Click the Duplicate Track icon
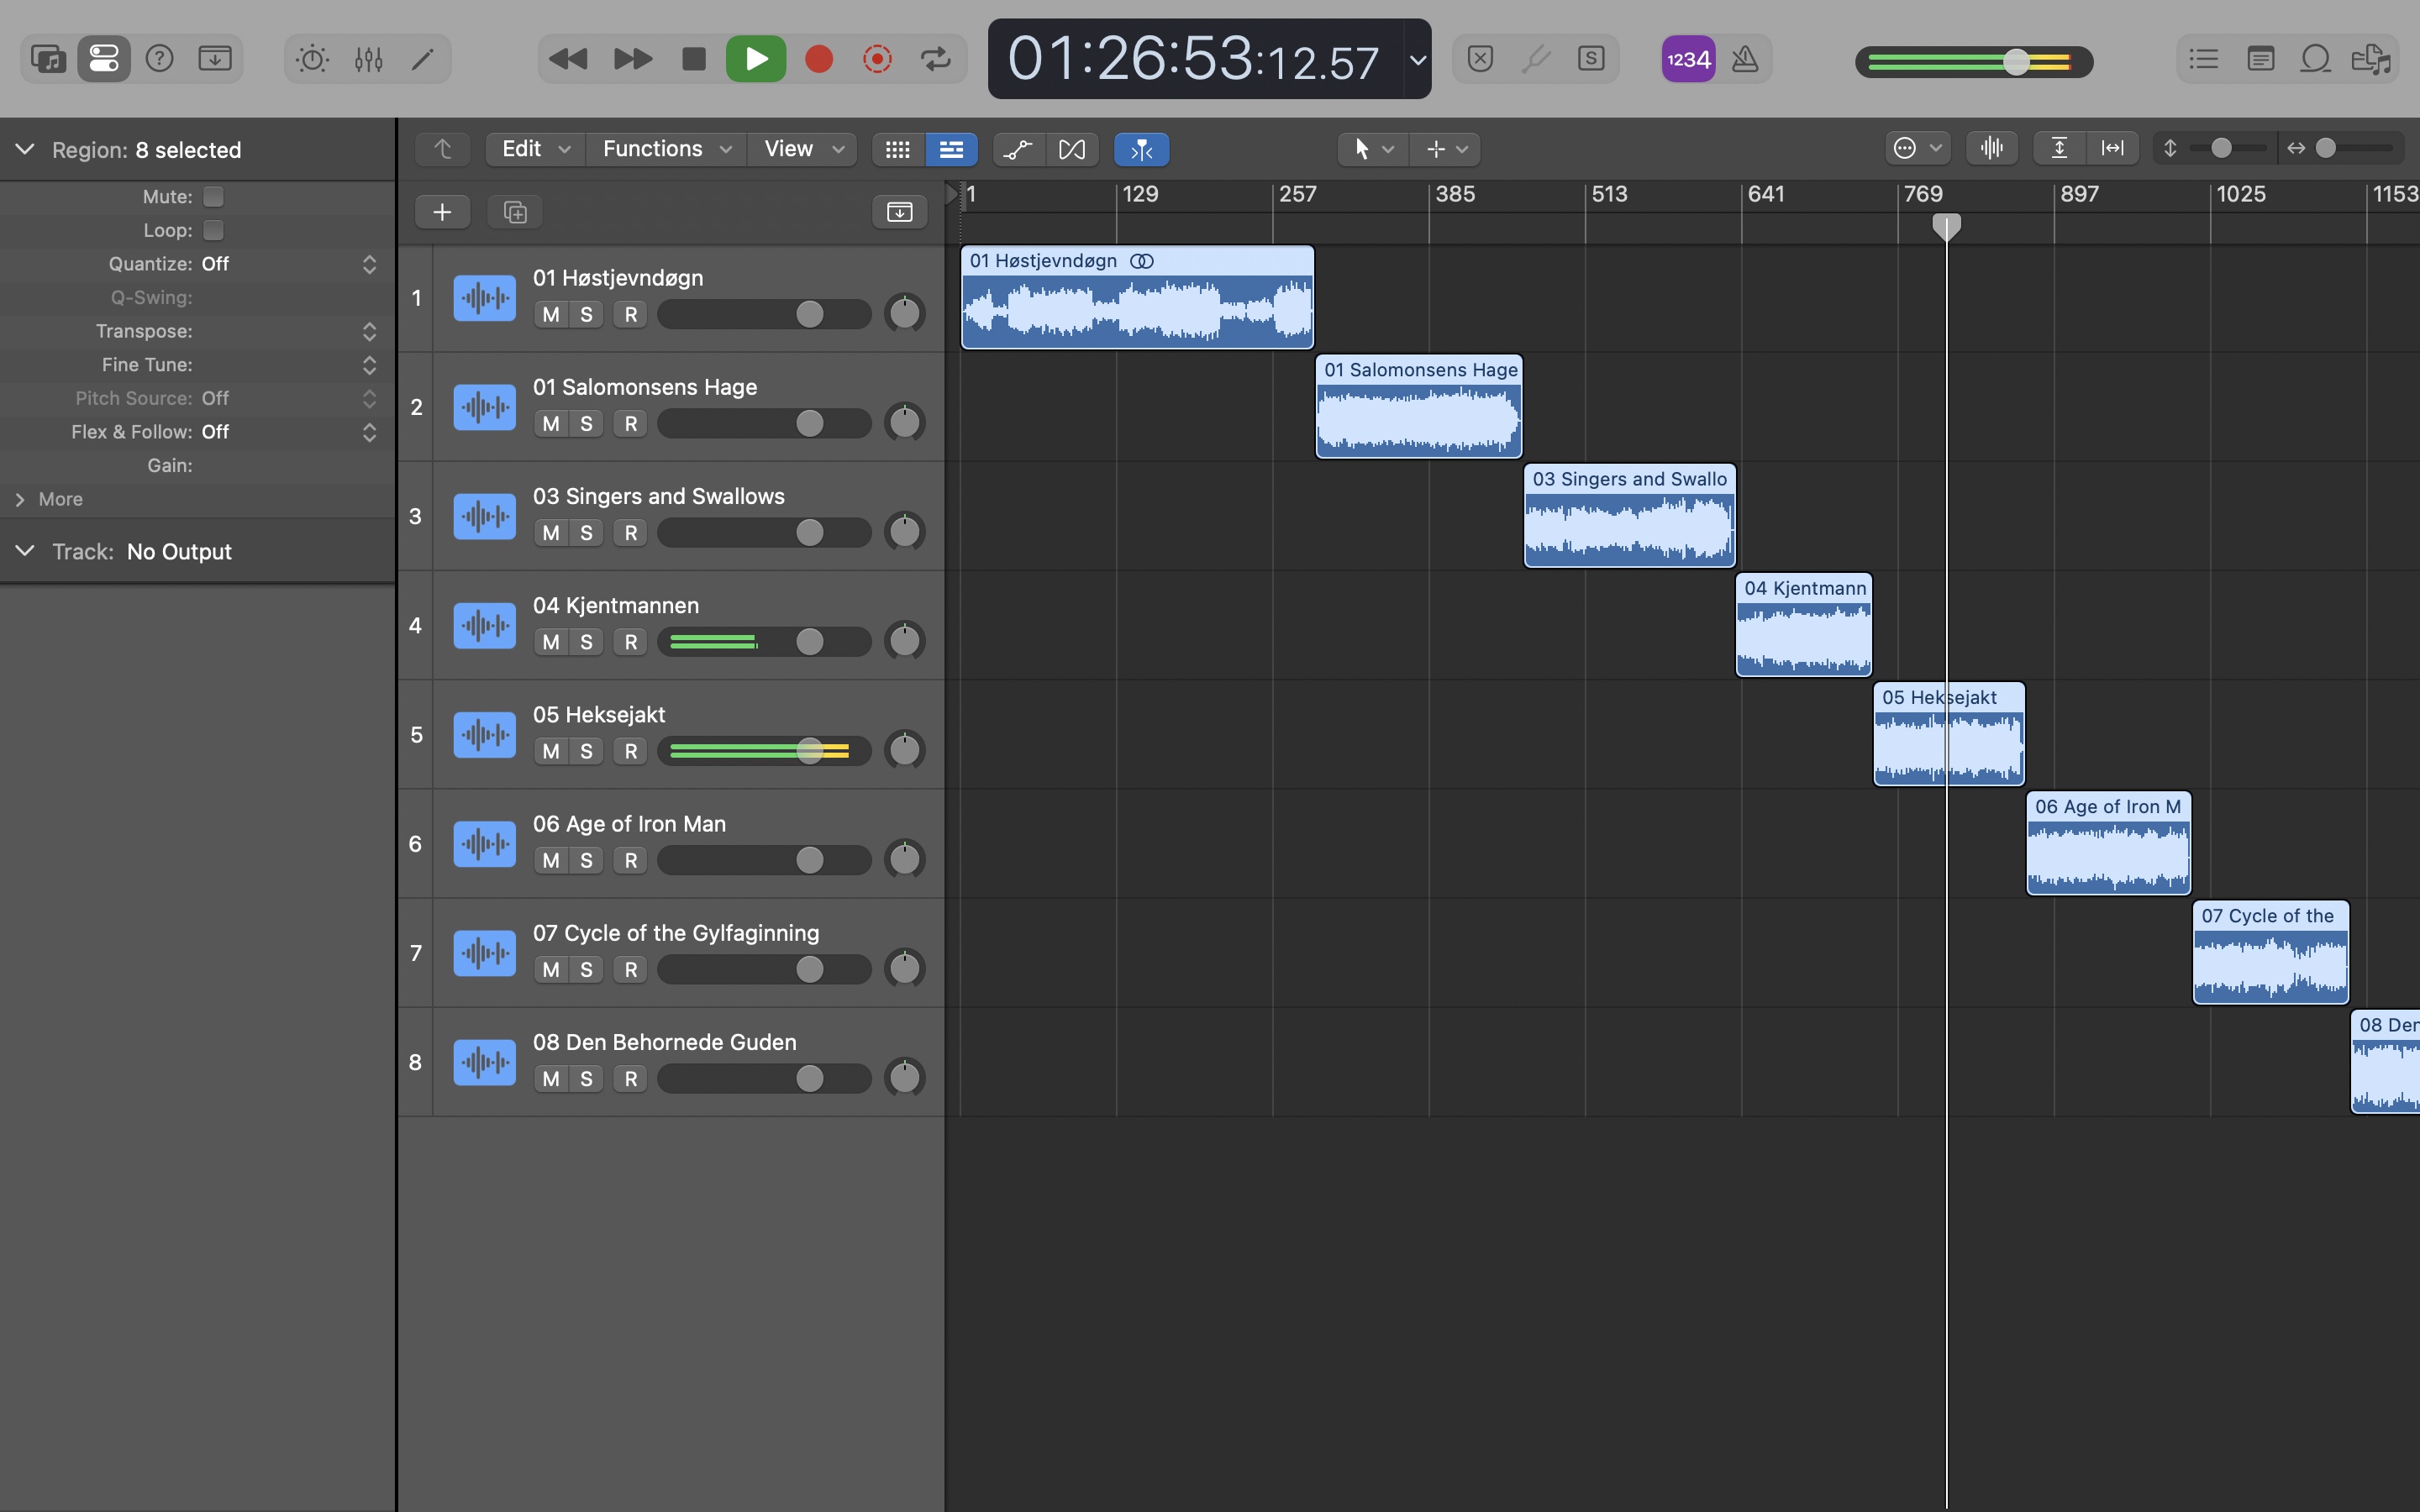2420x1512 pixels. [x=515, y=212]
